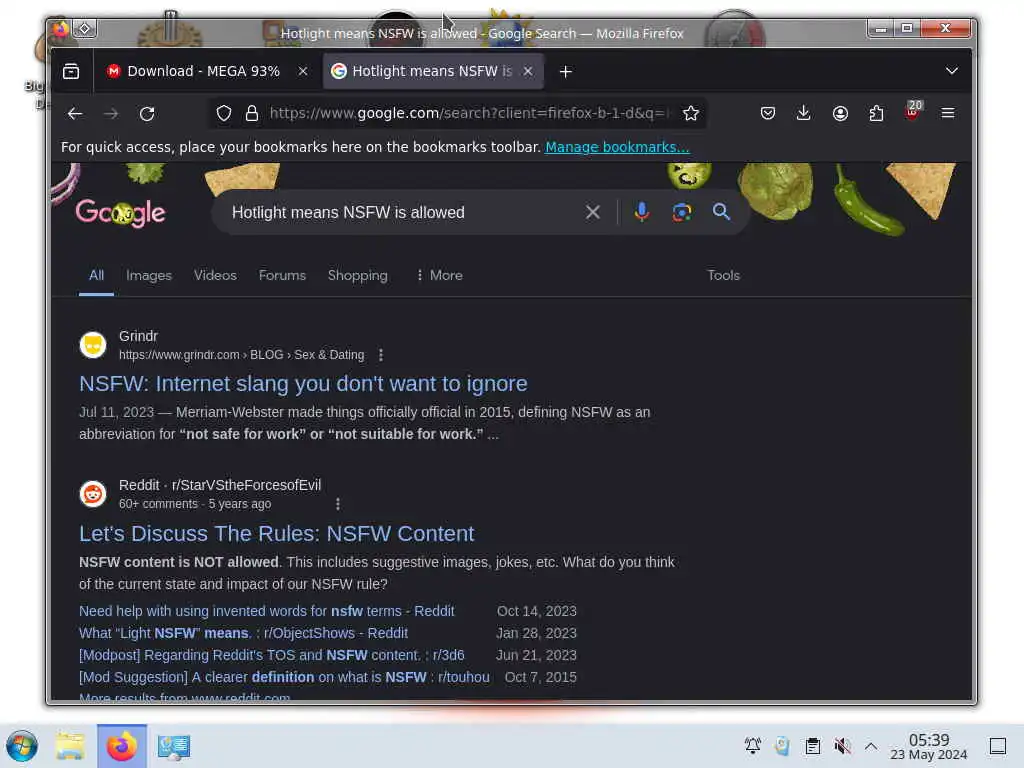Viewport: 1024px width, 768px height.
Task: Open the file manager in taskbar
Action: click(70, 746)
